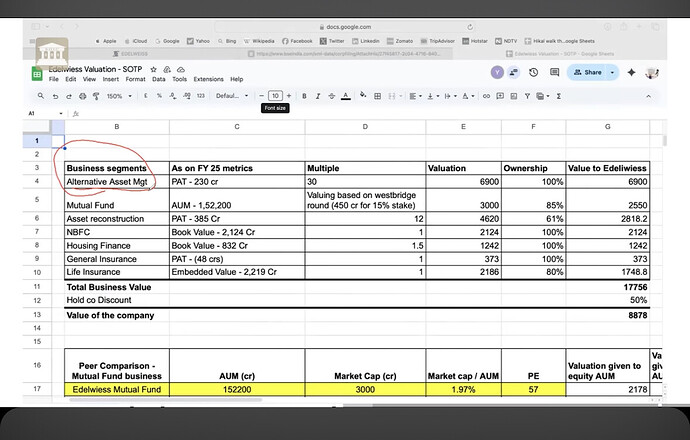This screenshot has height=440, width=690.
Task: Toggle strikethrough formatting
Action: (331, 96)
